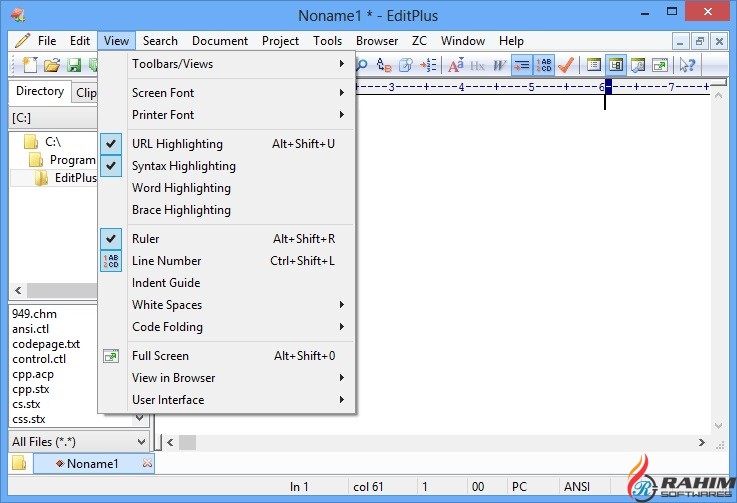Open the Project menu
The width and height of the screenshot is (737, 503).
click(x=281, y=41)
